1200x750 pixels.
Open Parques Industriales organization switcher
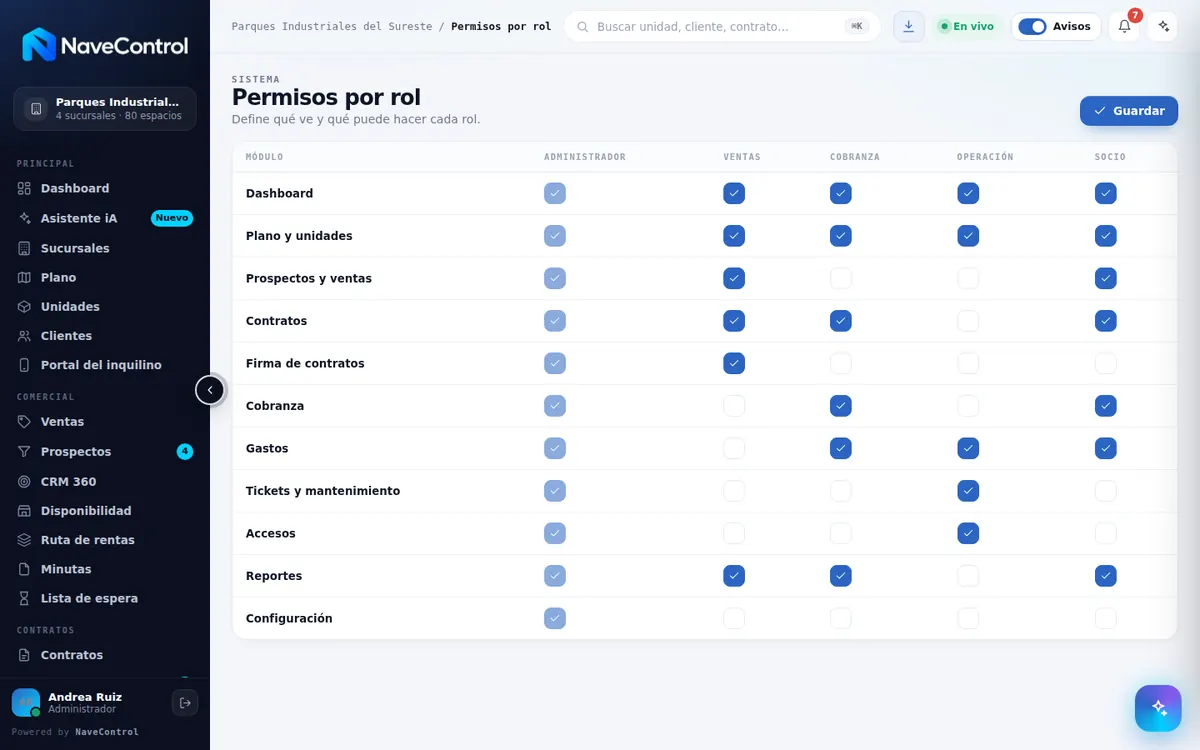click(105, 109)
